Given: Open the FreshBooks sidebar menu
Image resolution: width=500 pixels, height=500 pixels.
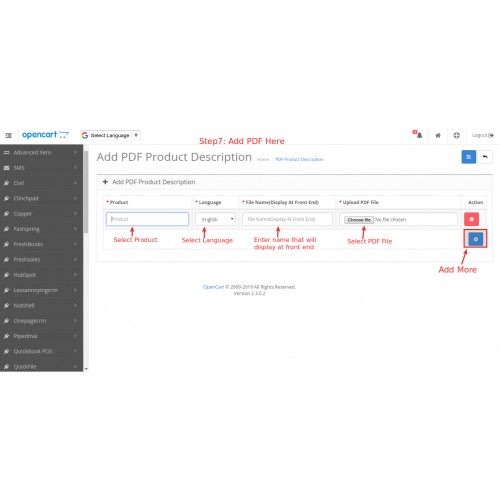Looking at the screenshot, I should coord(41,244).
